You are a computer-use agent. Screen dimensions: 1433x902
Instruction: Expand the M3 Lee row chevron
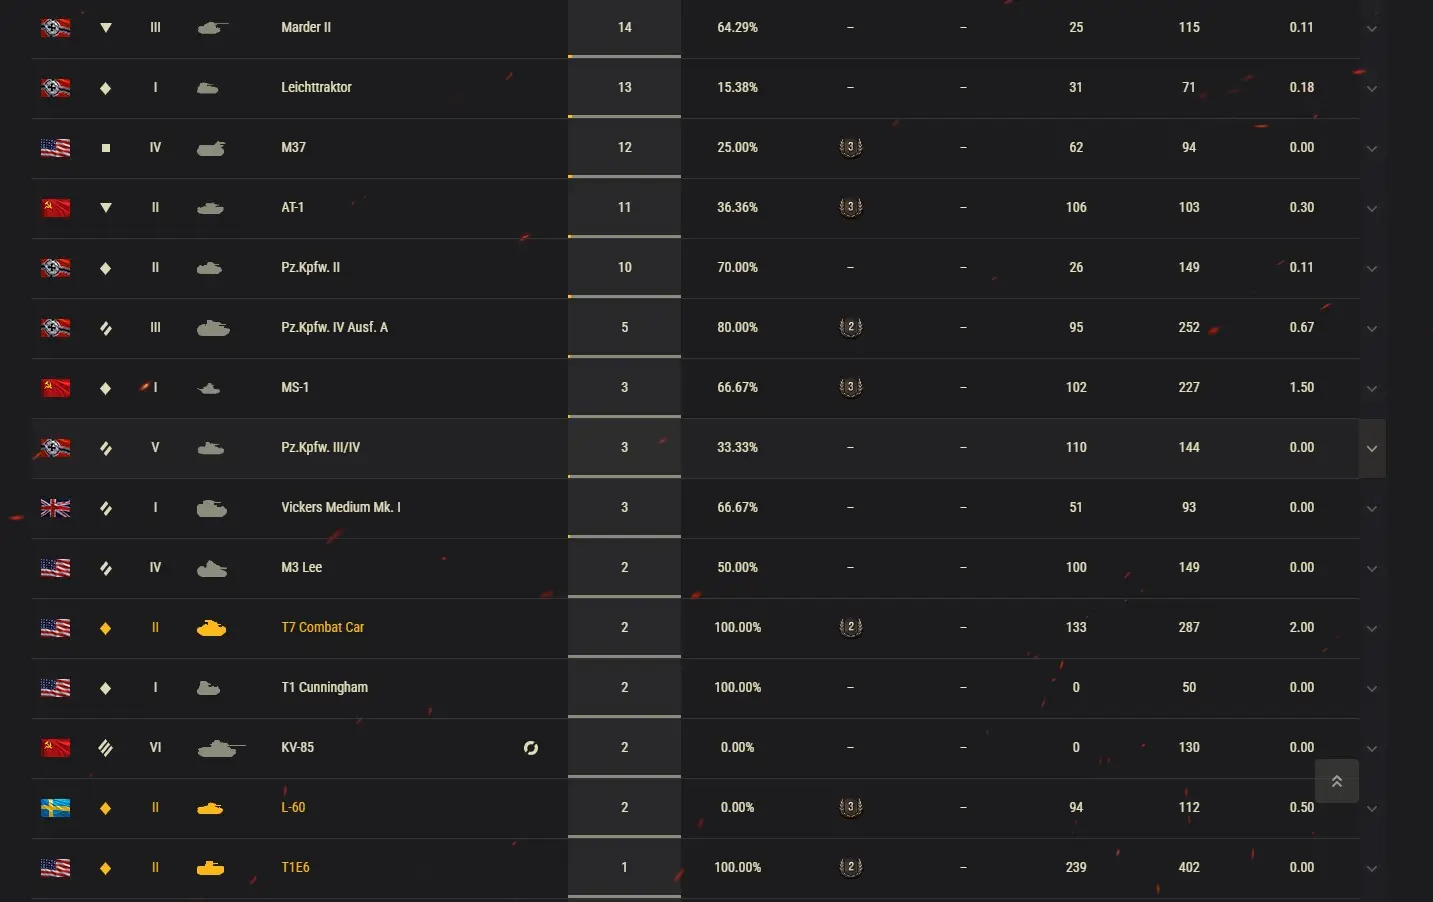tap(1372, 569)
